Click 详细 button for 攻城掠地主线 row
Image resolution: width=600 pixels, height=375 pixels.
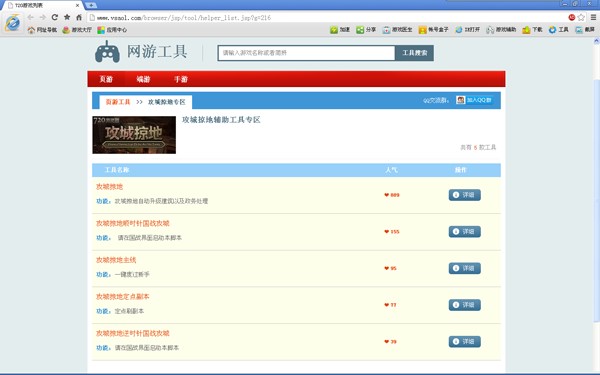click(465, 268)
